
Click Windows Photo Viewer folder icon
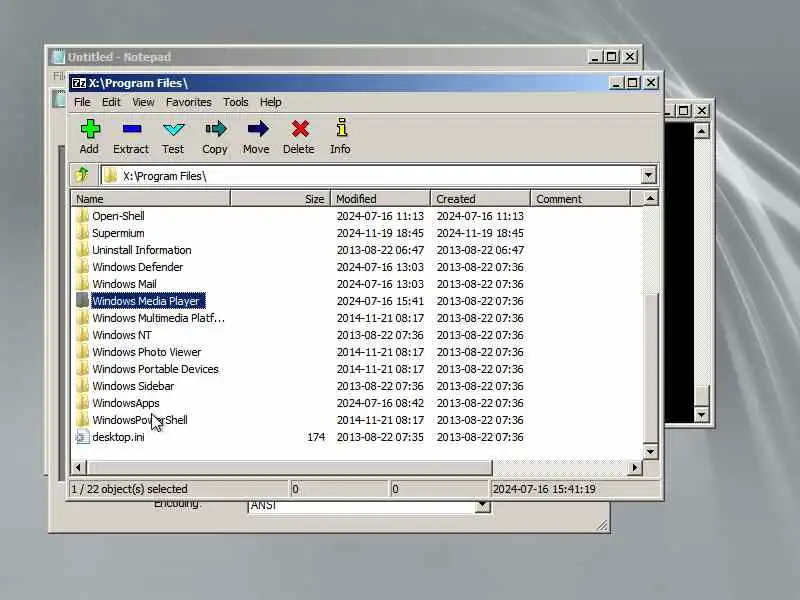click(82, 352)
